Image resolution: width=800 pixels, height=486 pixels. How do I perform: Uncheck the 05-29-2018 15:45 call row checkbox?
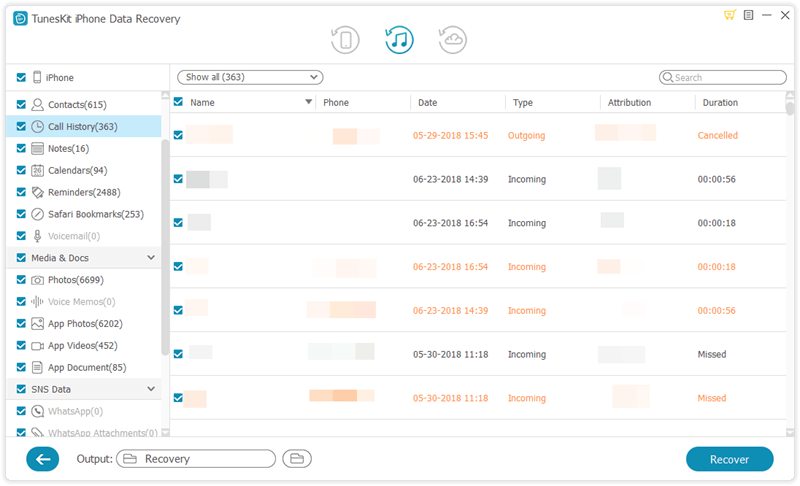178,135
